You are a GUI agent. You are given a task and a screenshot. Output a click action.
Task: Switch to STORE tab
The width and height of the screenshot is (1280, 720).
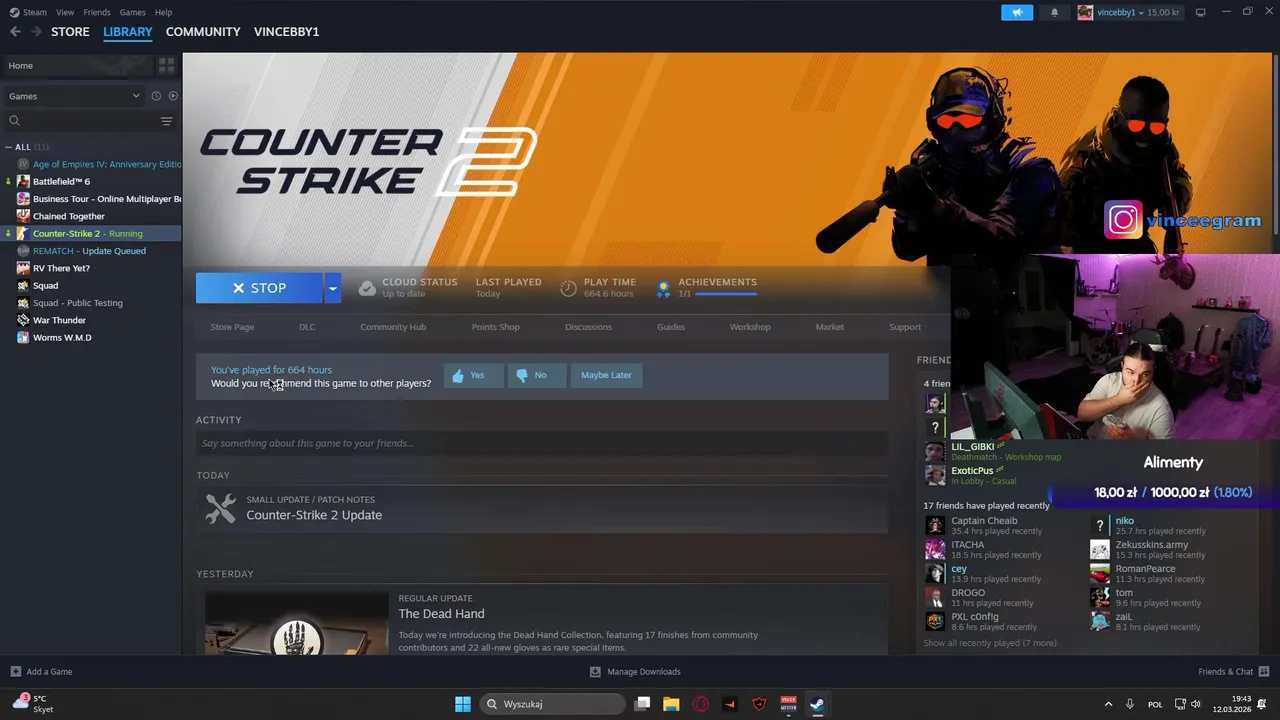(x=70, y=32)
